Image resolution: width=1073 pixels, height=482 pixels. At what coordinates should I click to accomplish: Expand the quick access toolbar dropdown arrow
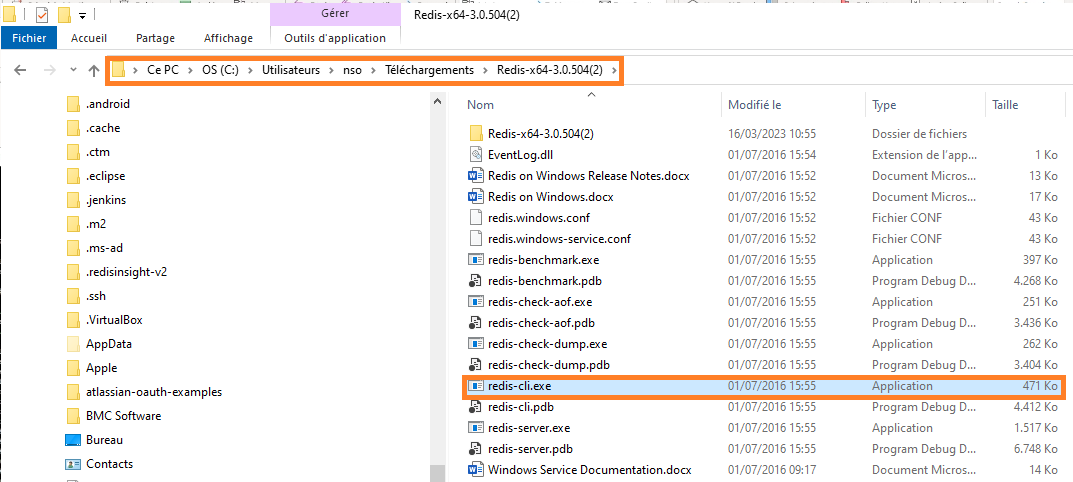pos(82,16)
